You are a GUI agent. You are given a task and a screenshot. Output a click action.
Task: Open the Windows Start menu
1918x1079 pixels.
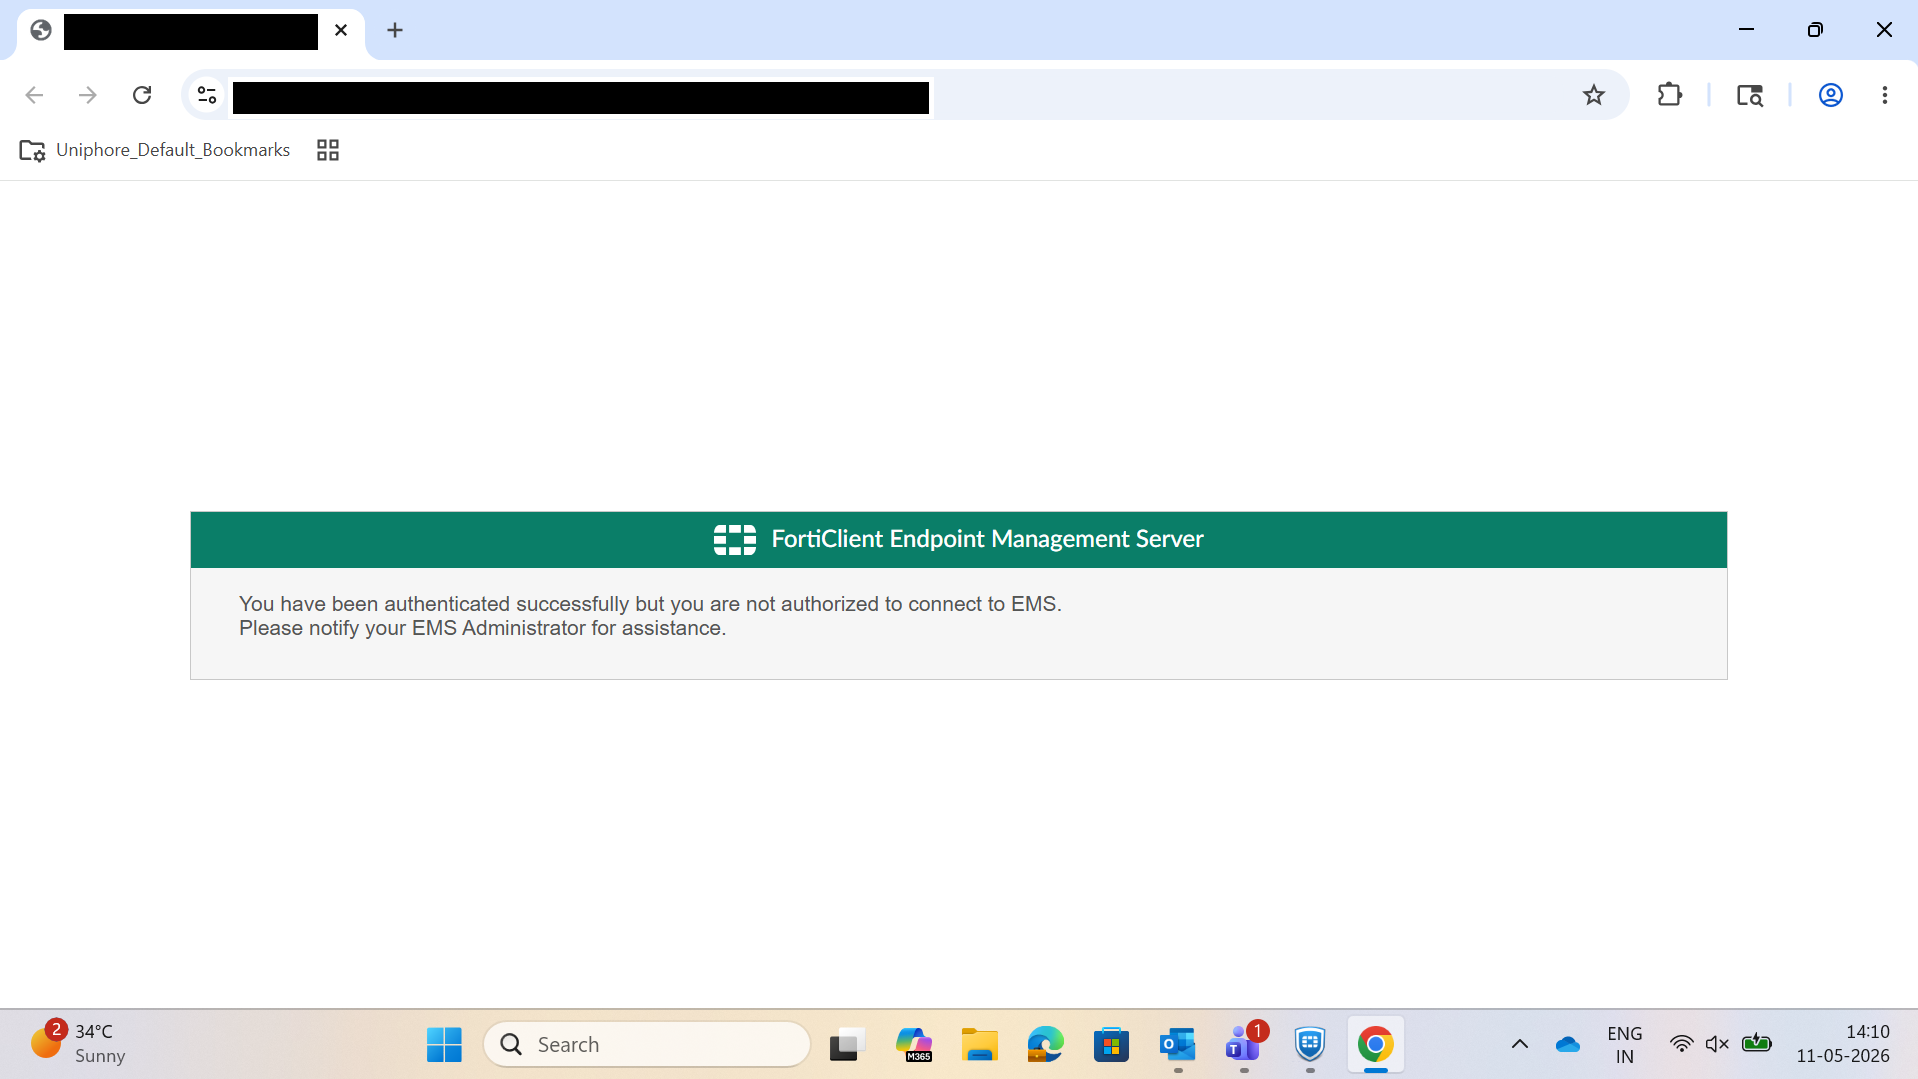[x=444, y=1045]
